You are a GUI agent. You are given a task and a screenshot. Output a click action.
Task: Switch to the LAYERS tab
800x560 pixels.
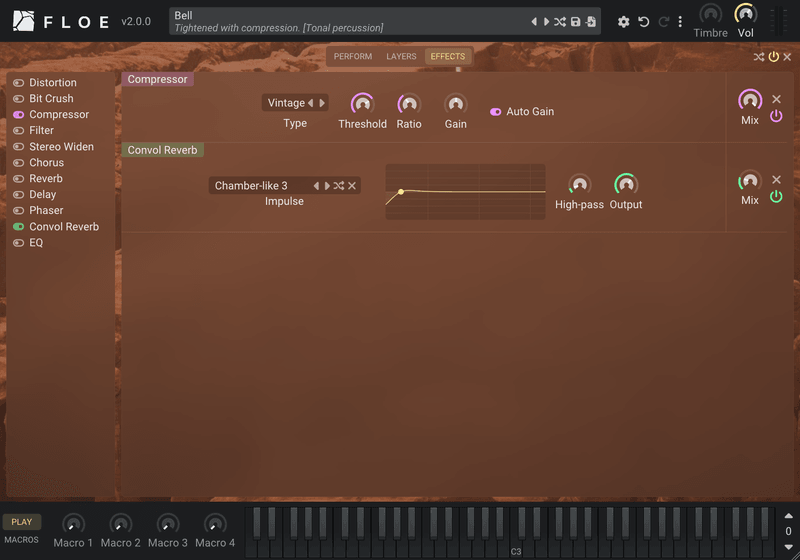(x=401, y=57)
